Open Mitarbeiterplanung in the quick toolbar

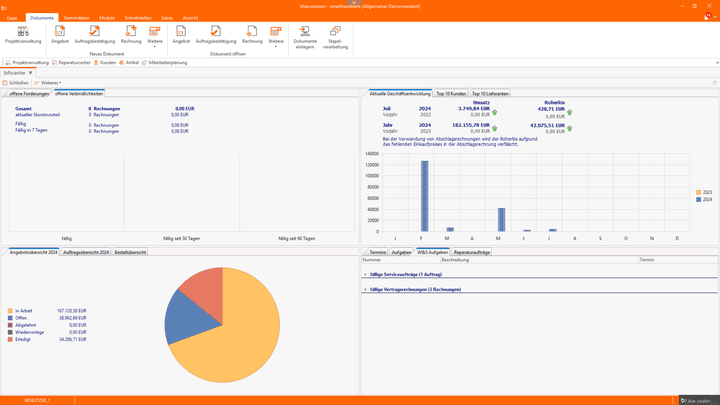tap(165, 62)
